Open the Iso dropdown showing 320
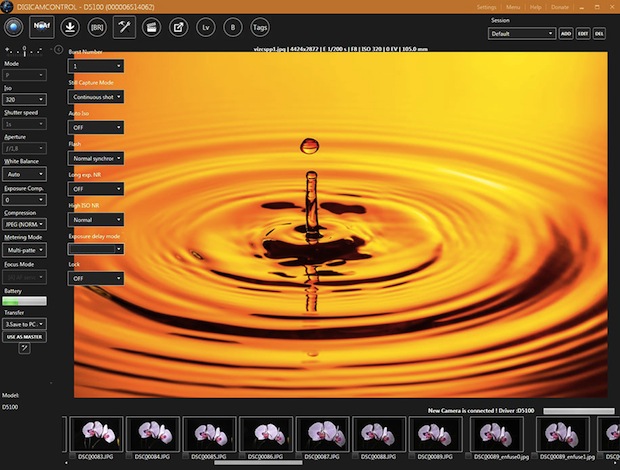This screenshot has height=470, width=620. [x=25, y=99]
